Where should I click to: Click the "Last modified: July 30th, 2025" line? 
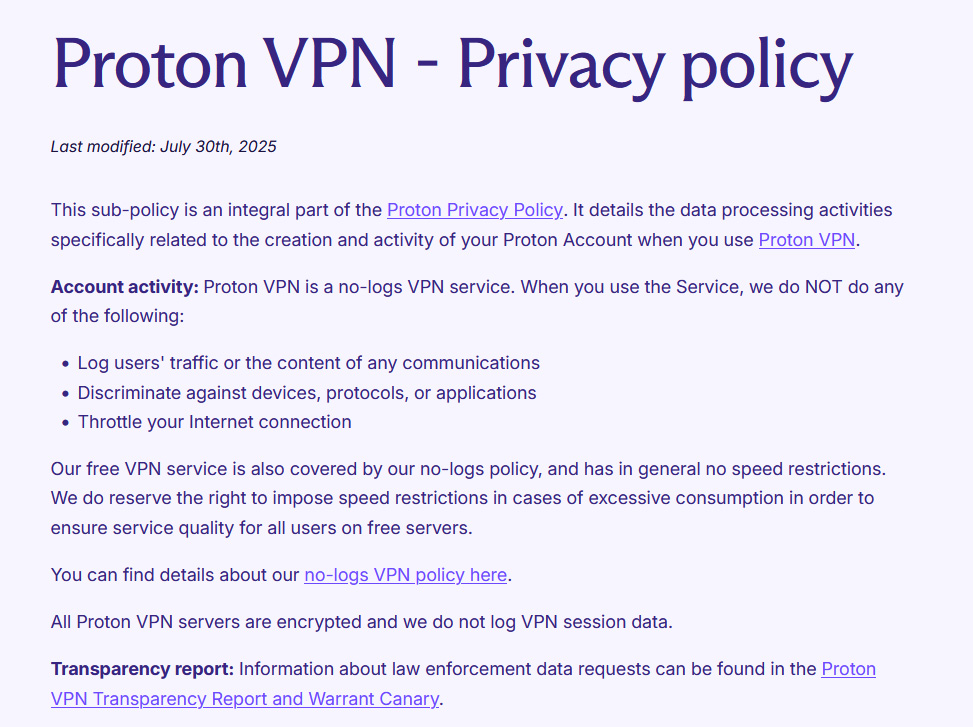pyautogui.click(x=164, y=147)
